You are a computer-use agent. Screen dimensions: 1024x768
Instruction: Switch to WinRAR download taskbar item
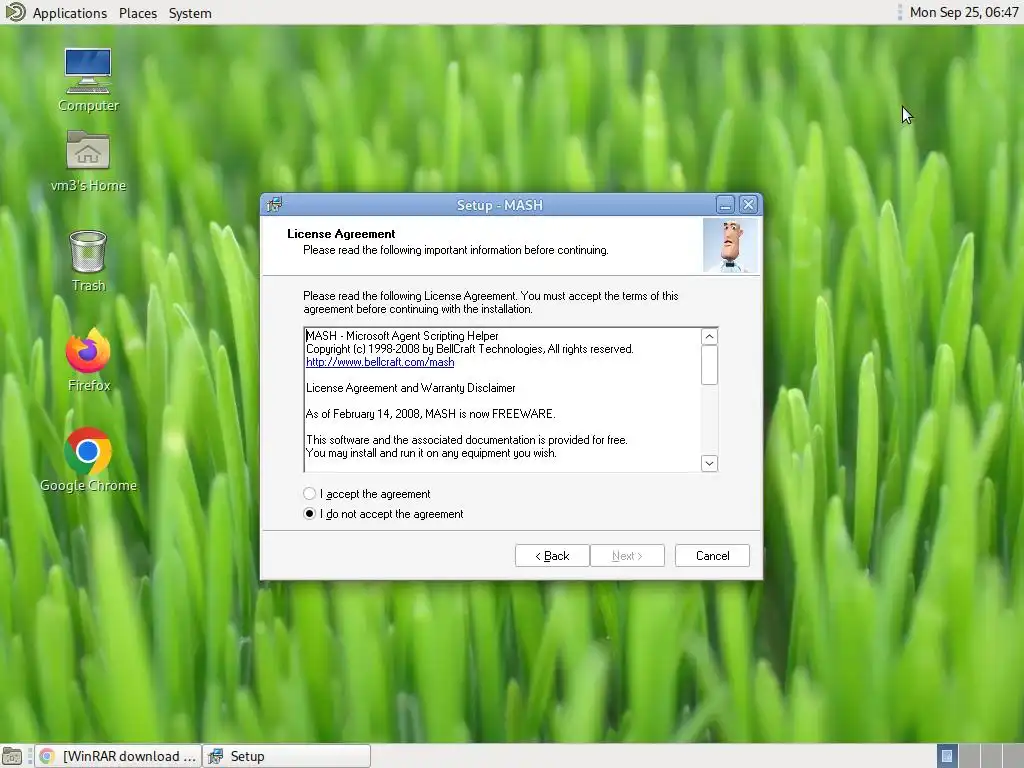[x=118, y=756]
